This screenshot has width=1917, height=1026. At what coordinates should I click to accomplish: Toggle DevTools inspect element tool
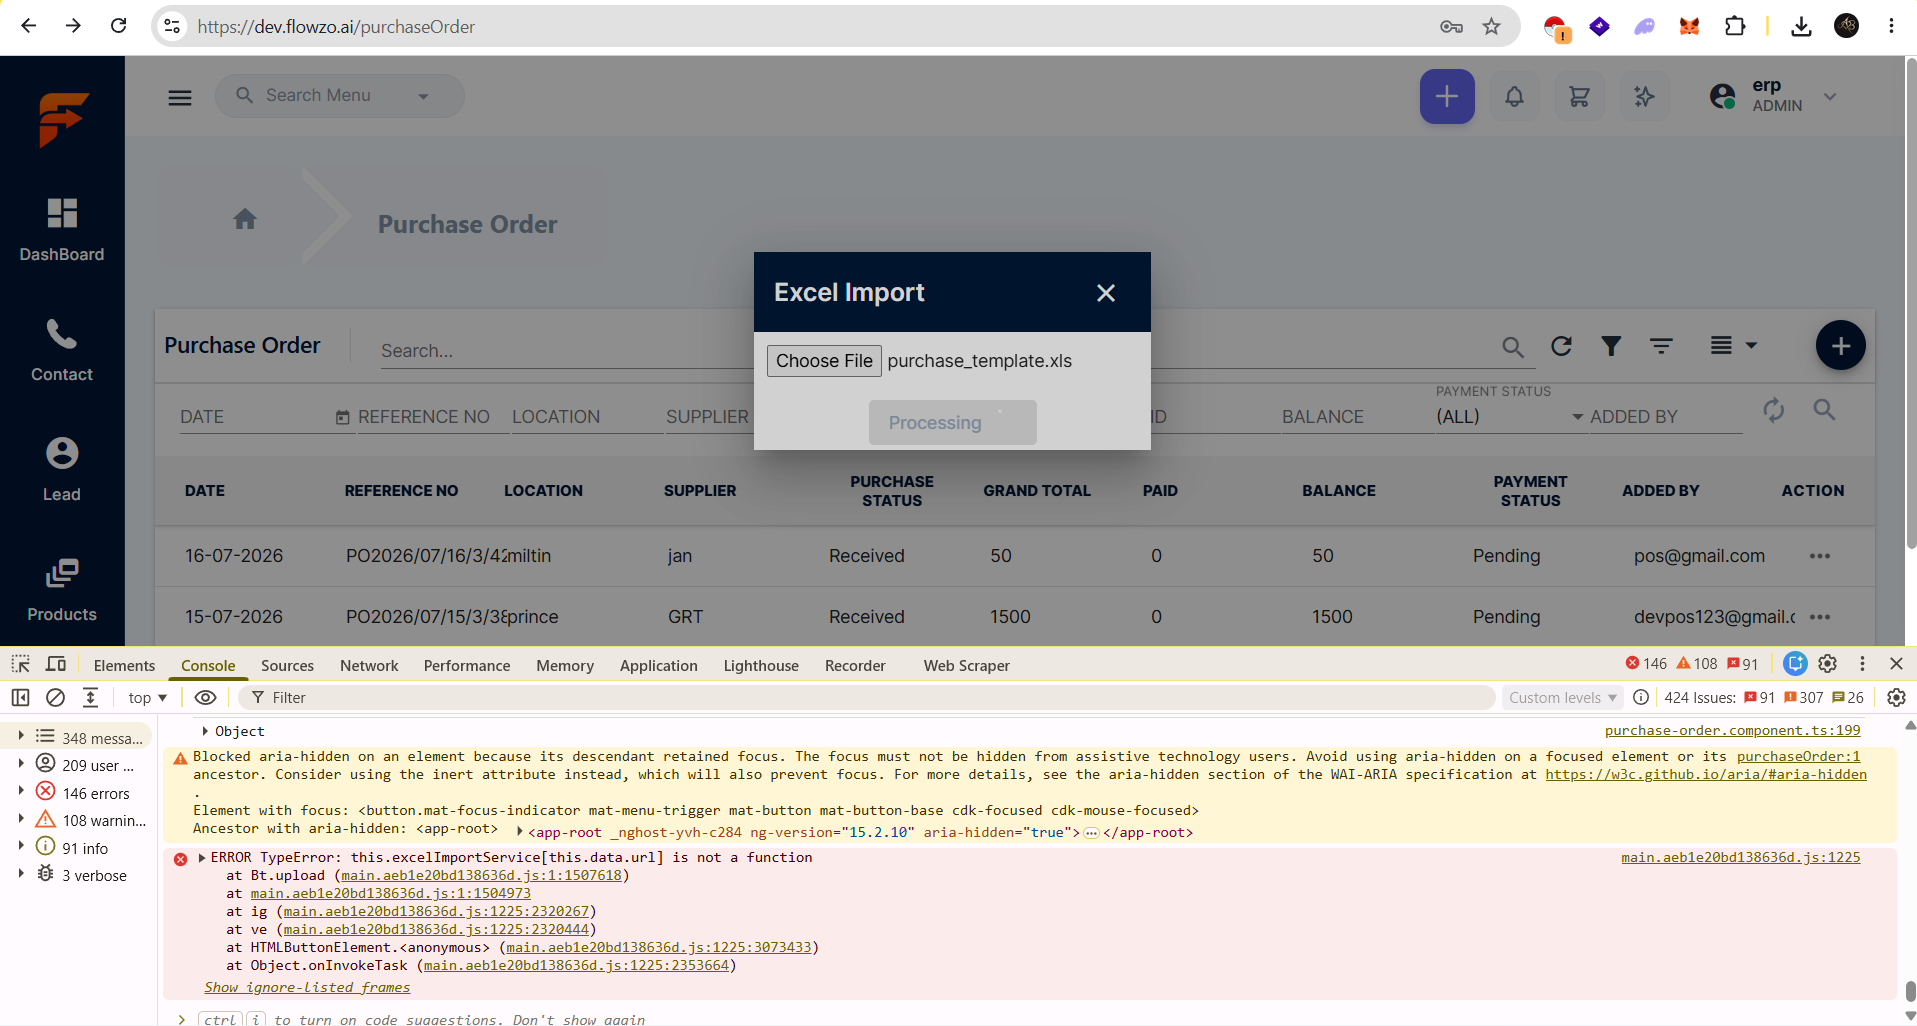(20, 664)
